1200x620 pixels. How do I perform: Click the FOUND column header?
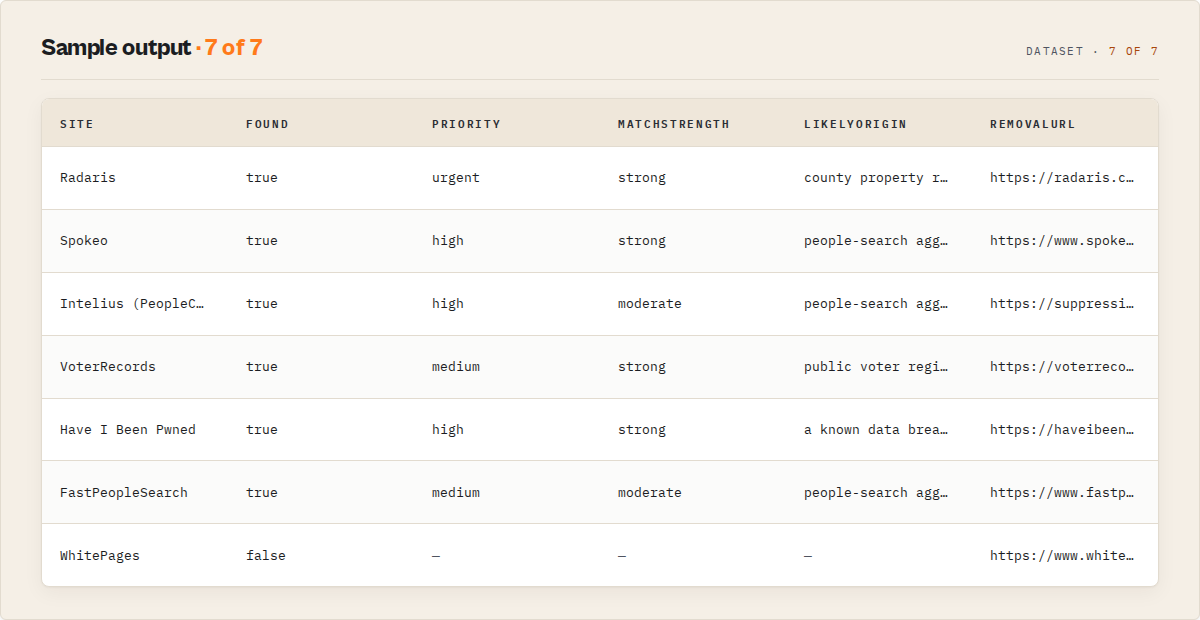coord(267,124)
